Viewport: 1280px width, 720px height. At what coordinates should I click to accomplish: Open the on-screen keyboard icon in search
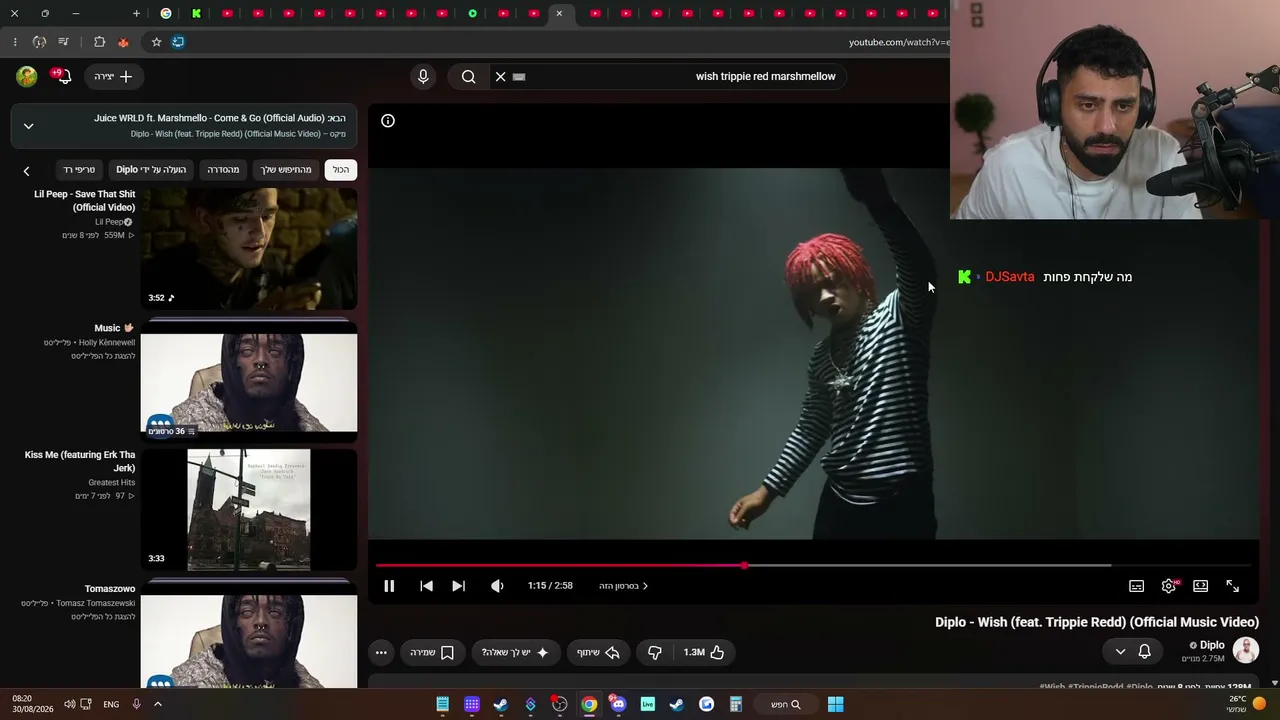tap(519, 76)
